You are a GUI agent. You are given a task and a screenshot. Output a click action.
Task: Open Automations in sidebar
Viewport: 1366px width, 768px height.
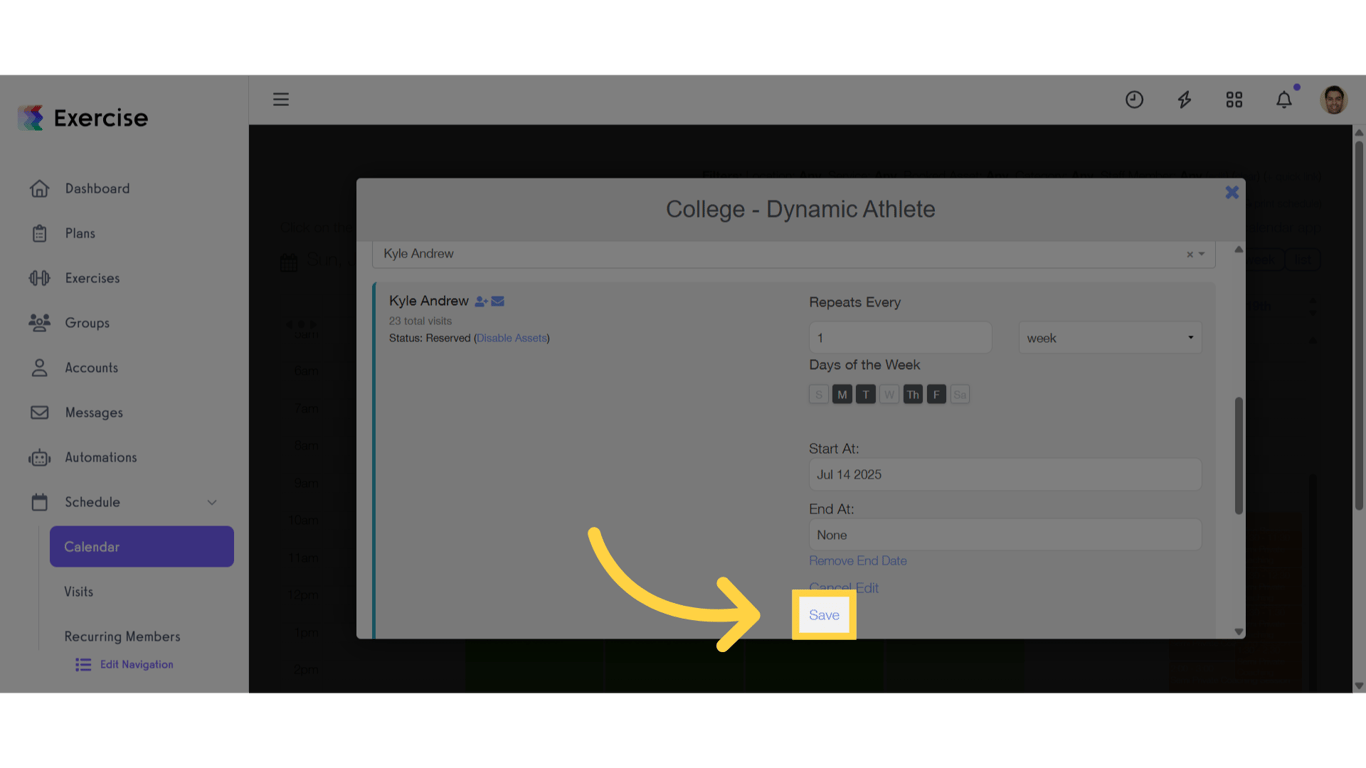[101, 457]
